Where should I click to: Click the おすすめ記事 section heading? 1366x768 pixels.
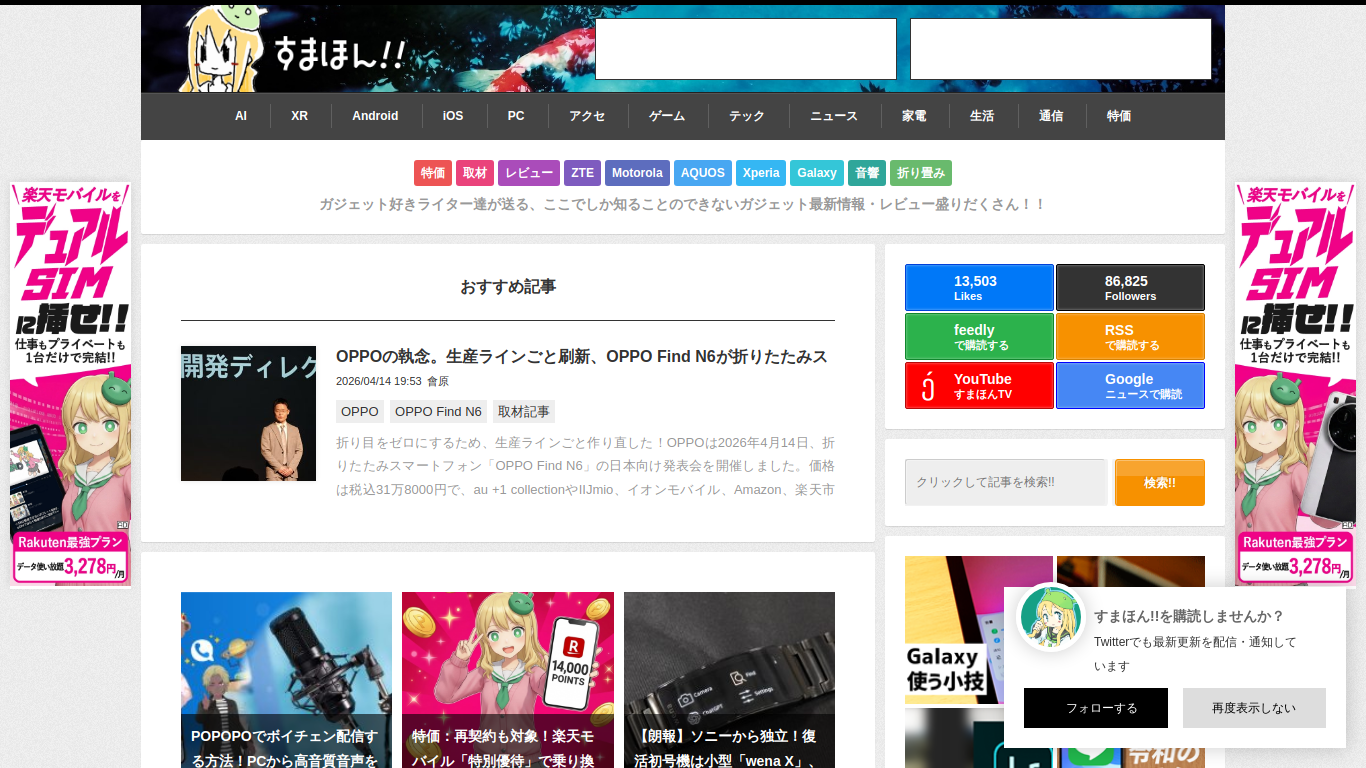(508, 287)
